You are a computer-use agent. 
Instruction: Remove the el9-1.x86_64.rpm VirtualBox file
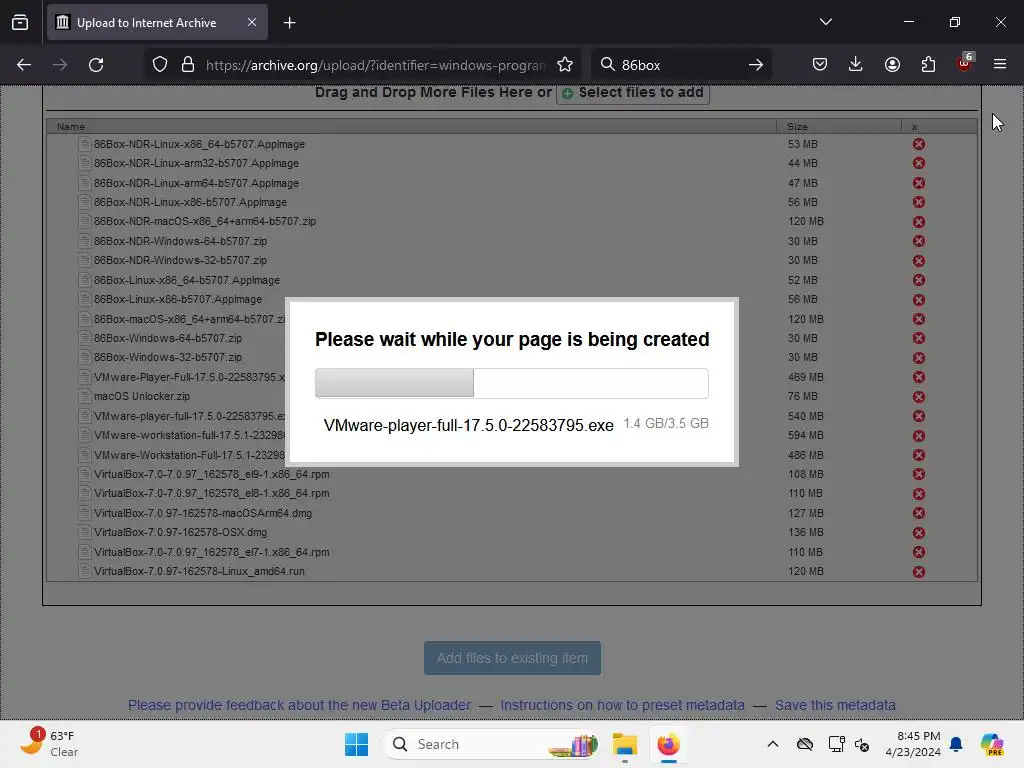(918, 474)
